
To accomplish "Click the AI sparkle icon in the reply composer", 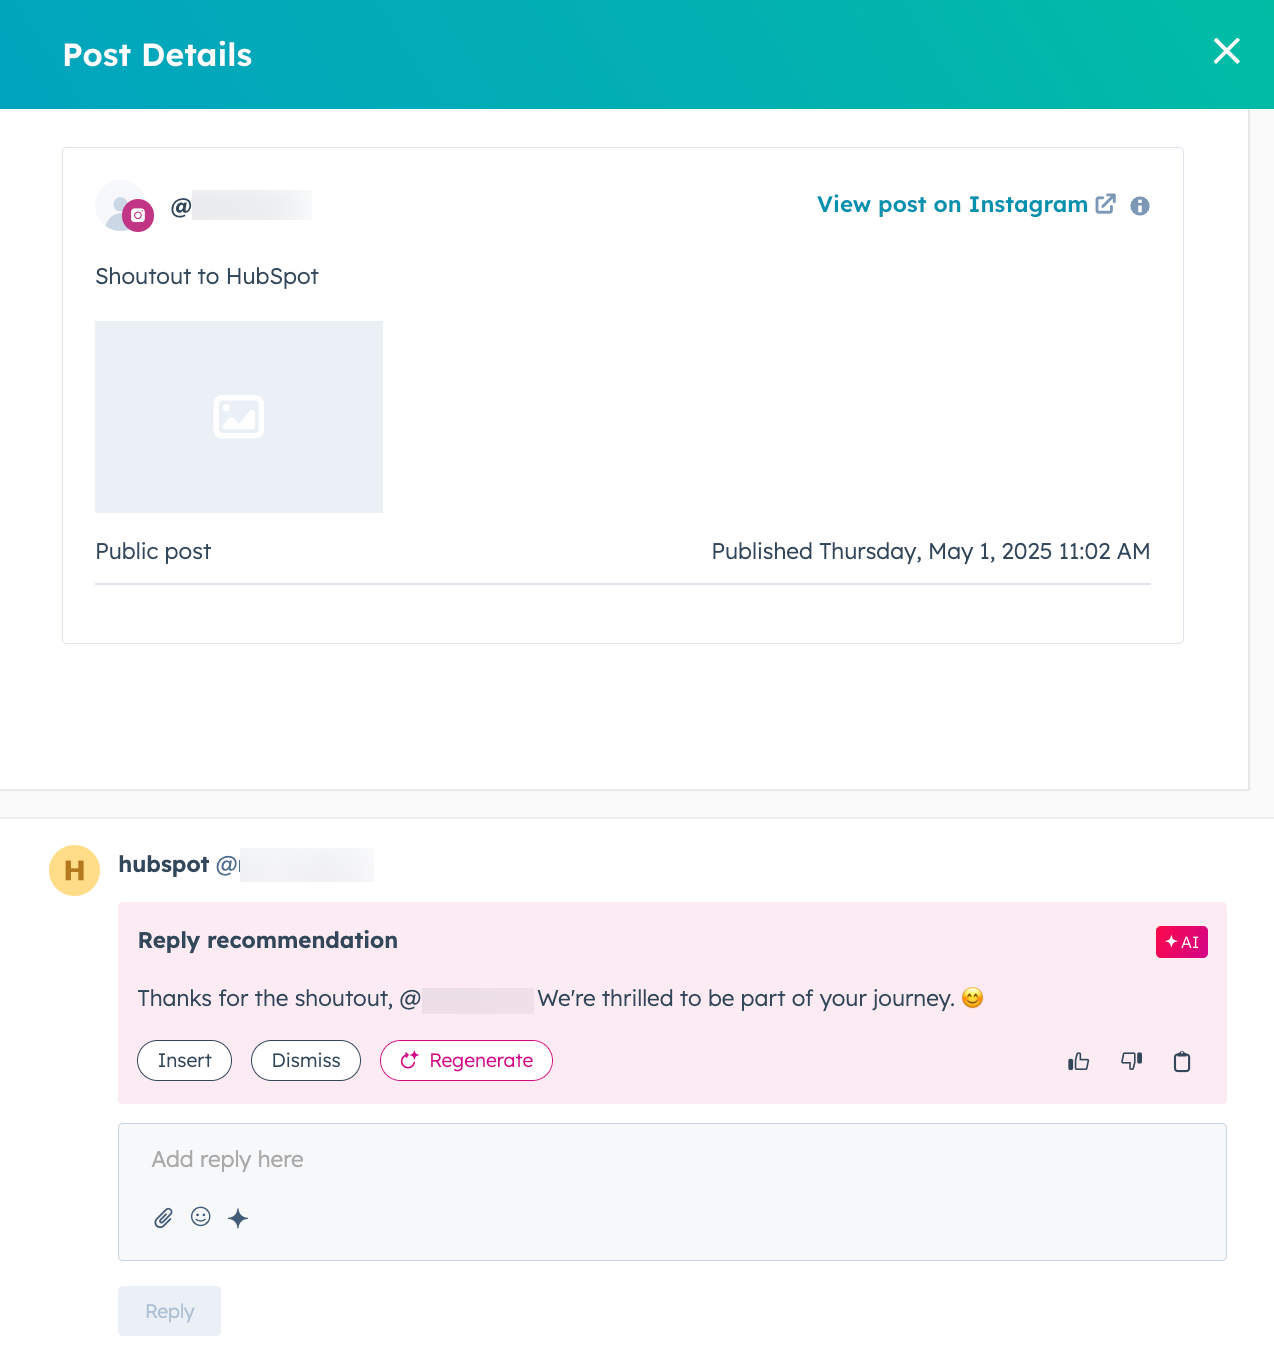I will 238,1218.
